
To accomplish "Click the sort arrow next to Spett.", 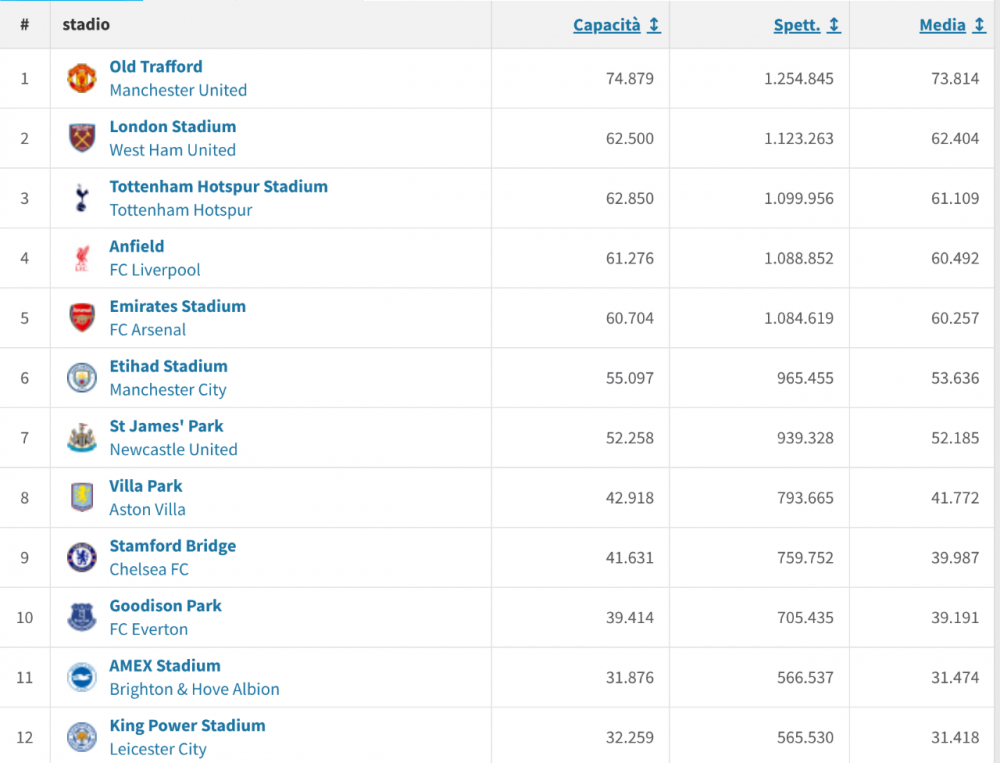I will coord(834,25).
